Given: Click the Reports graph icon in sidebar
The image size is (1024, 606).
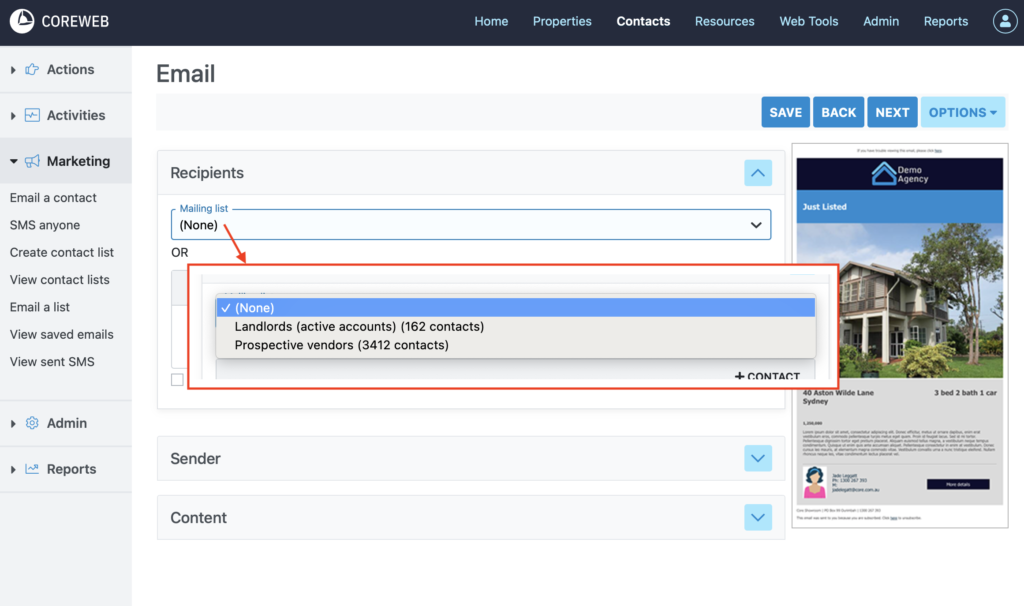Looking at the screenshot, I should coord(32,470).
